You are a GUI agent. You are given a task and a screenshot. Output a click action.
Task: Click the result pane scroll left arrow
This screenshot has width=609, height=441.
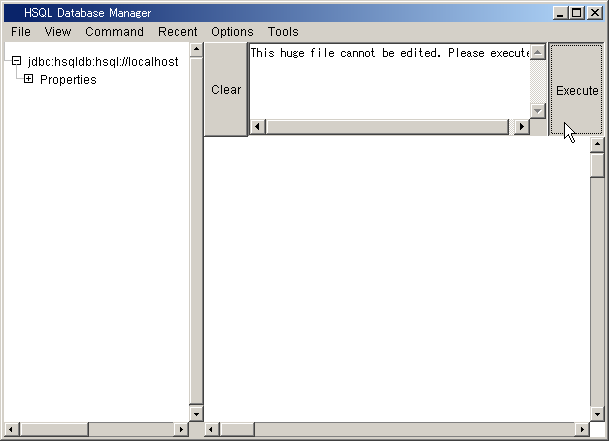pyautogui.click(x=211, y=429)
